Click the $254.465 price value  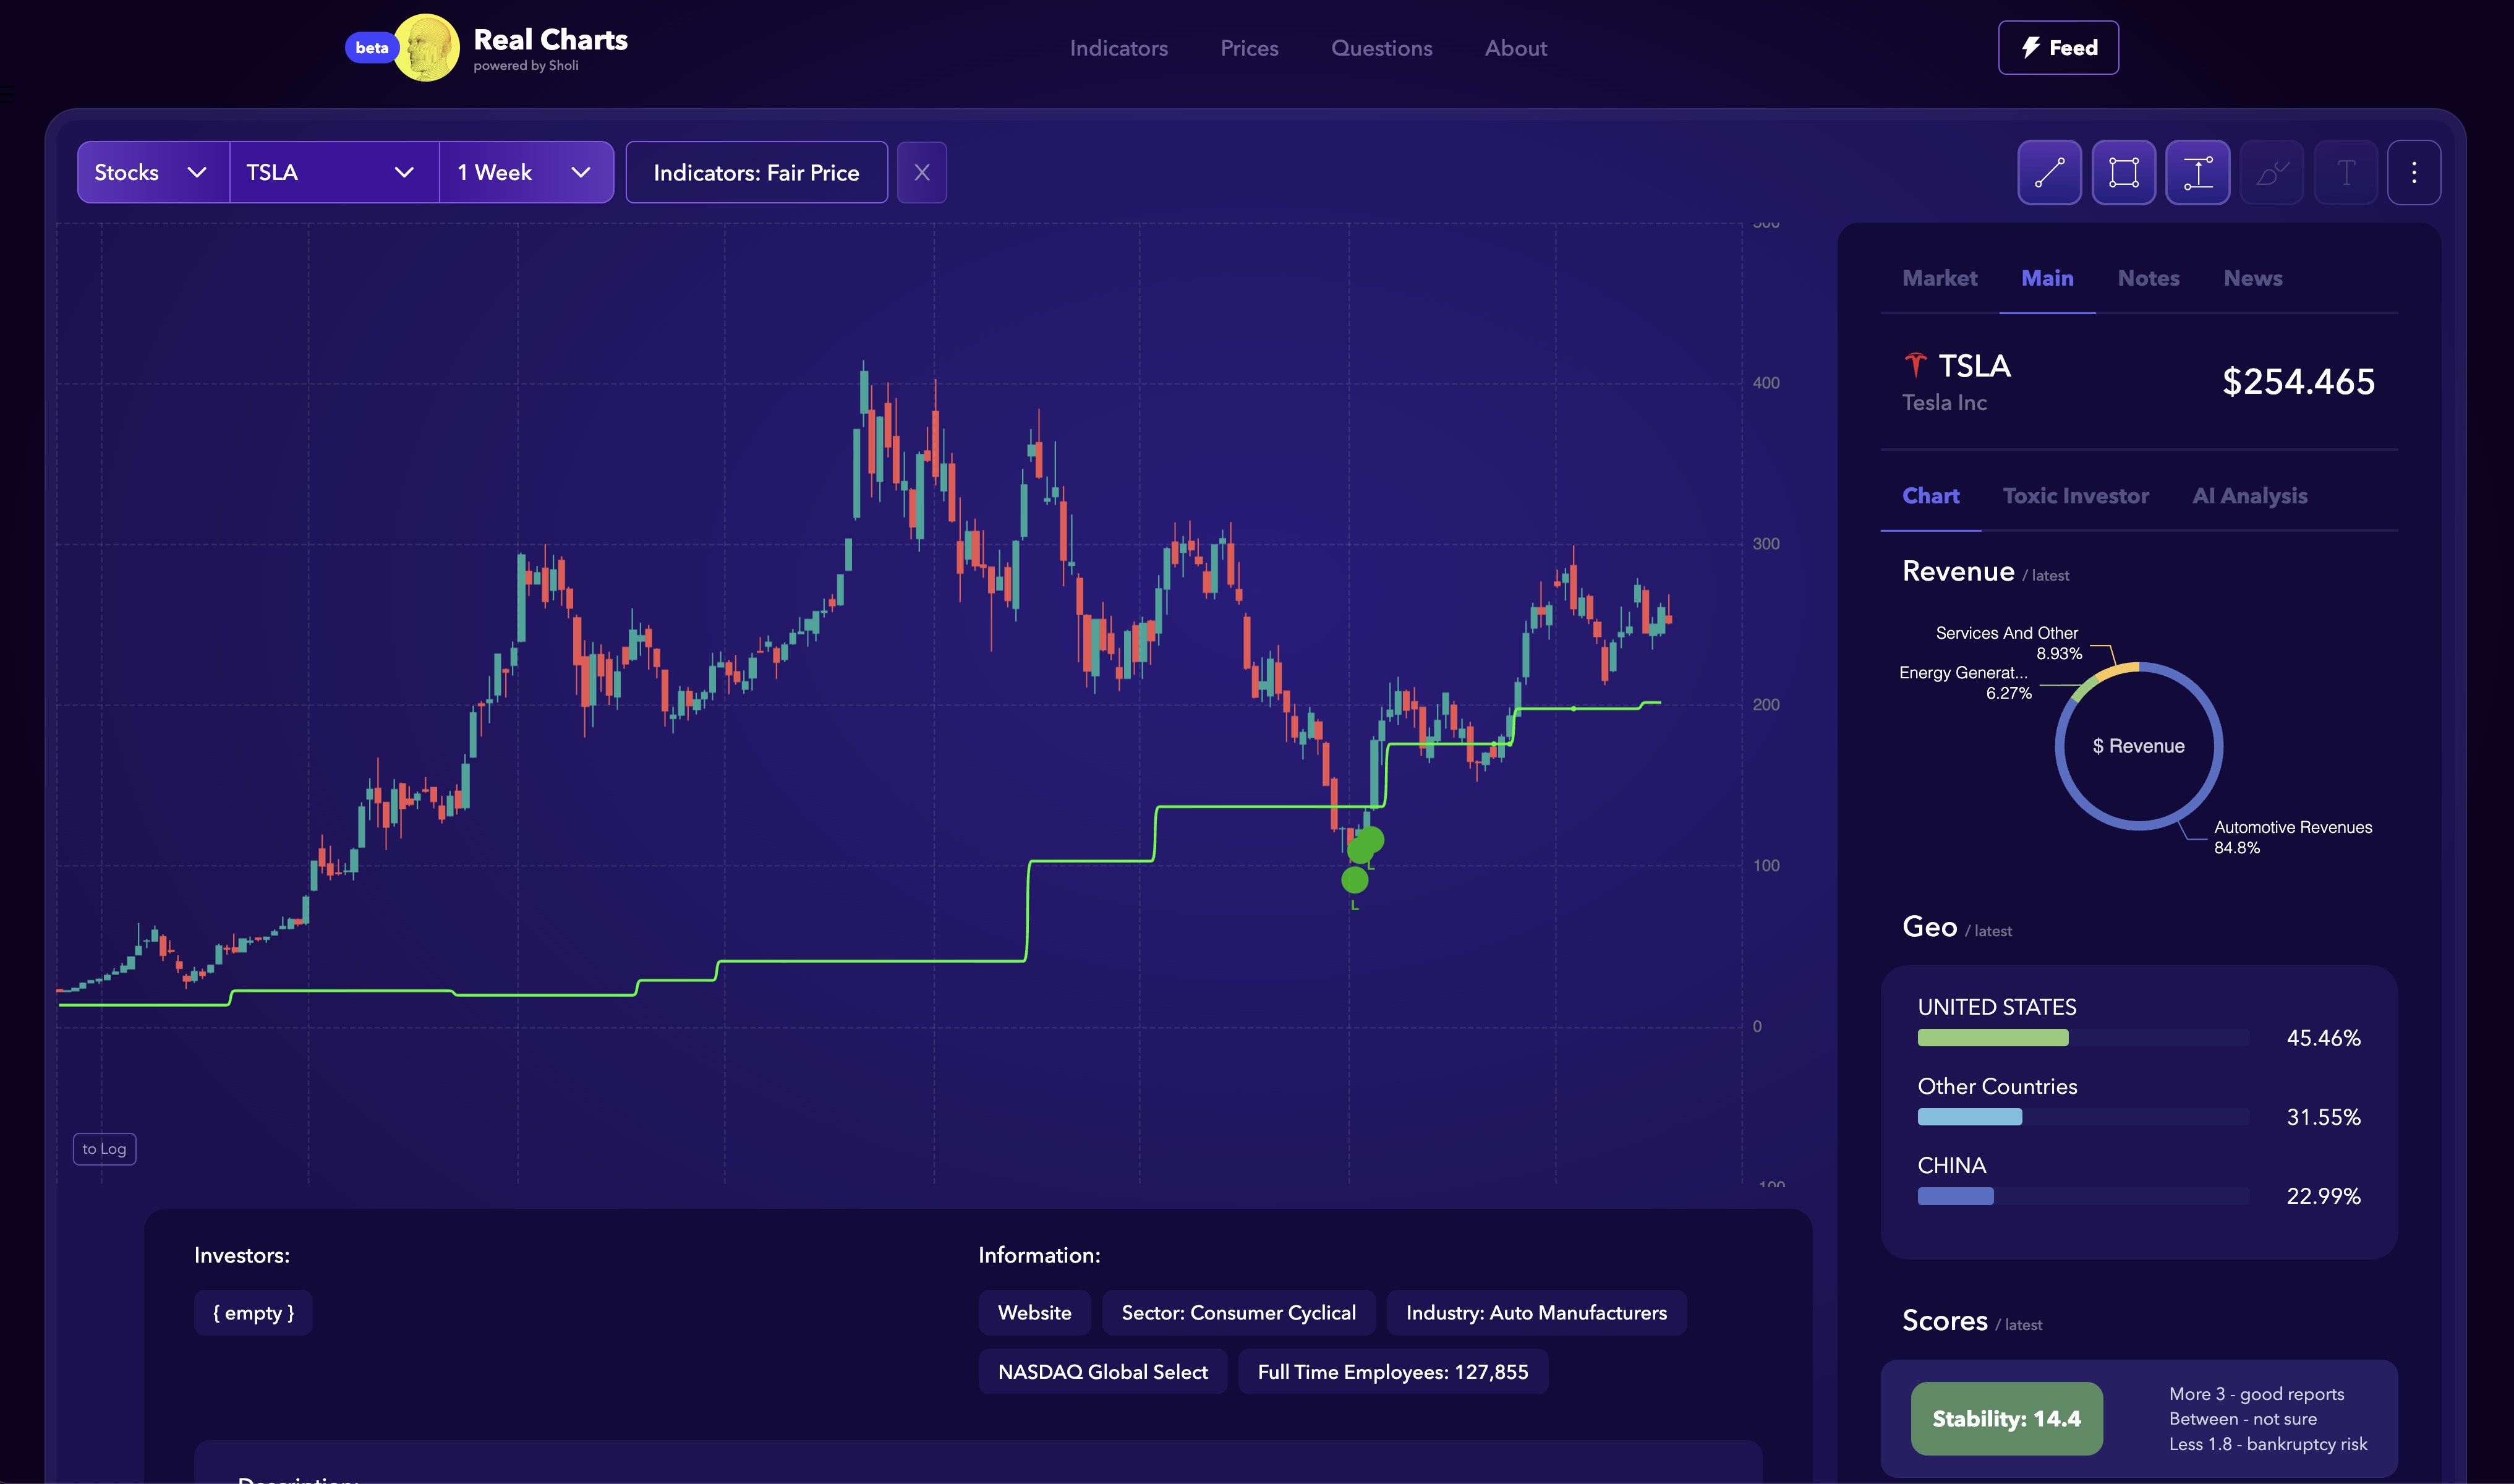tap(2298, 381)
